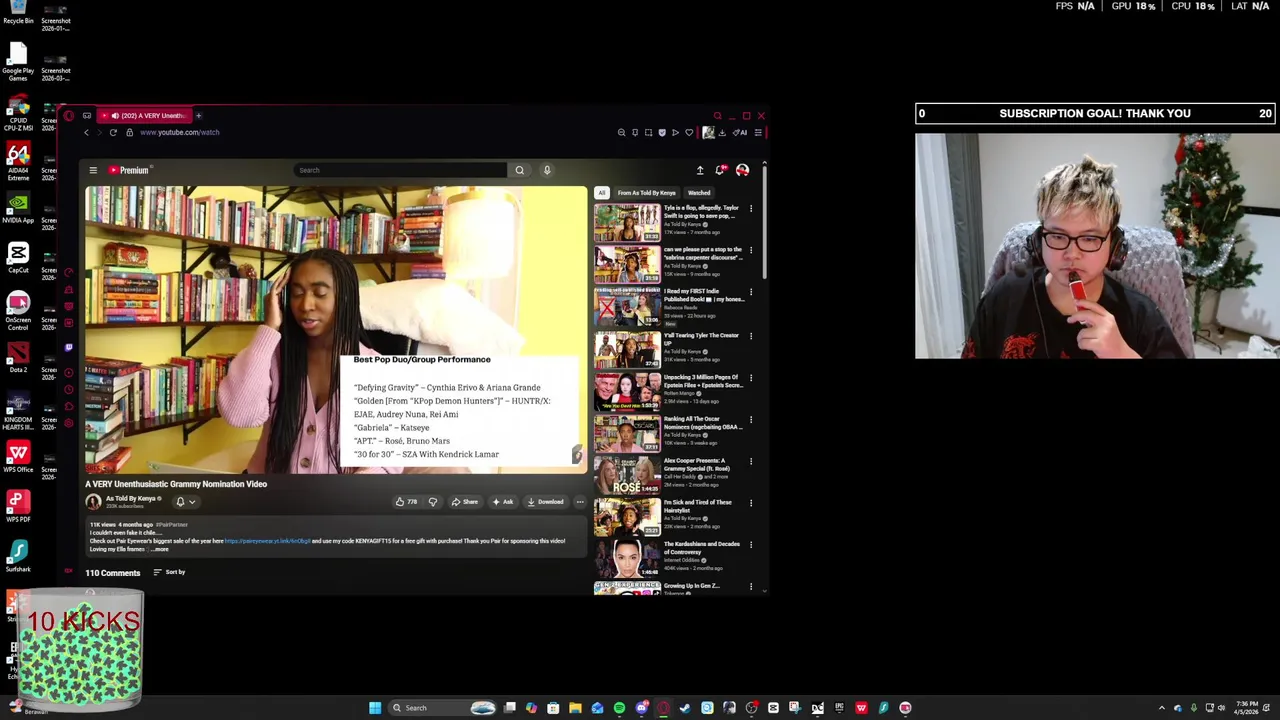Open the YouTube hamburger guide menu
Image resolution: width=1280 pixels, height=720 pixels.
pyautogui.click(x=93, y=170)
